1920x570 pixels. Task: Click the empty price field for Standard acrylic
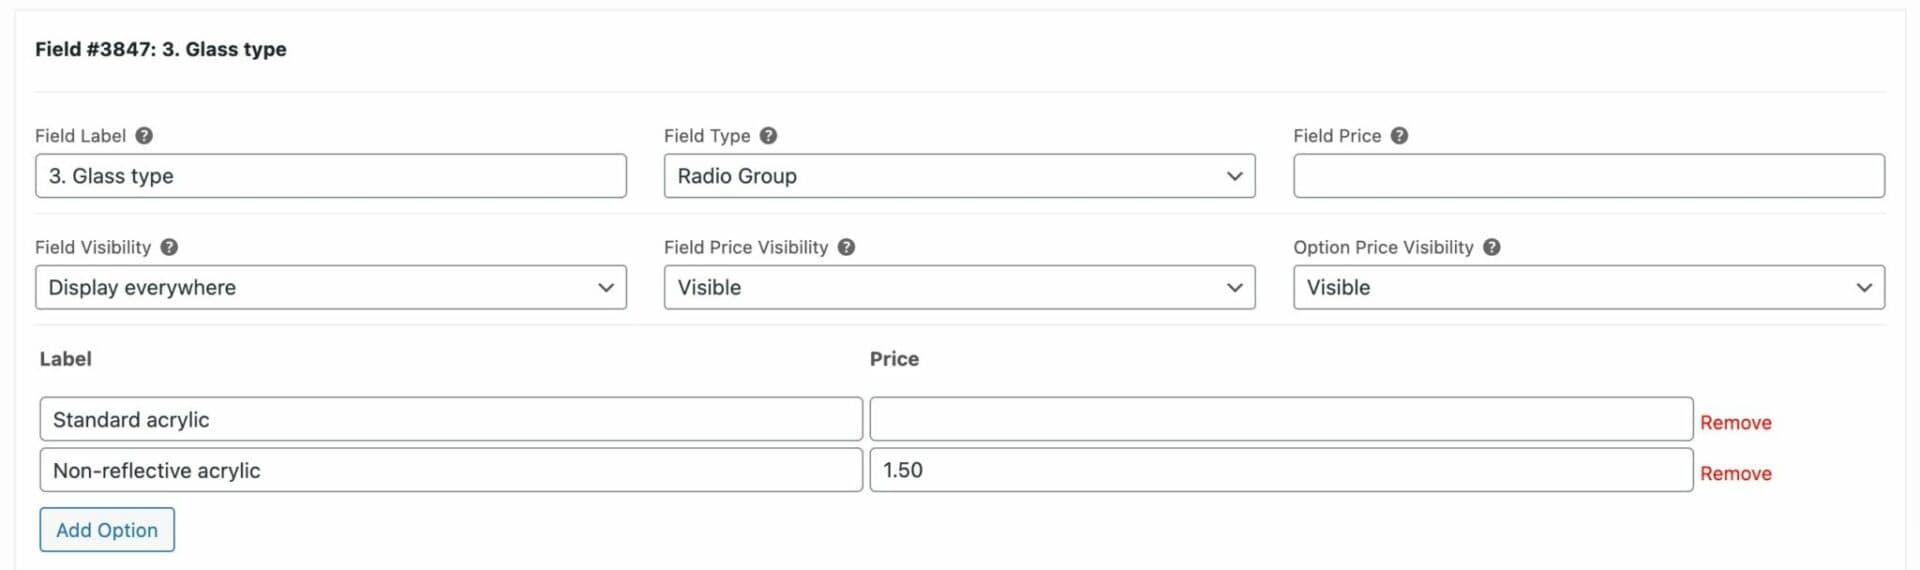coord(1281,419)
